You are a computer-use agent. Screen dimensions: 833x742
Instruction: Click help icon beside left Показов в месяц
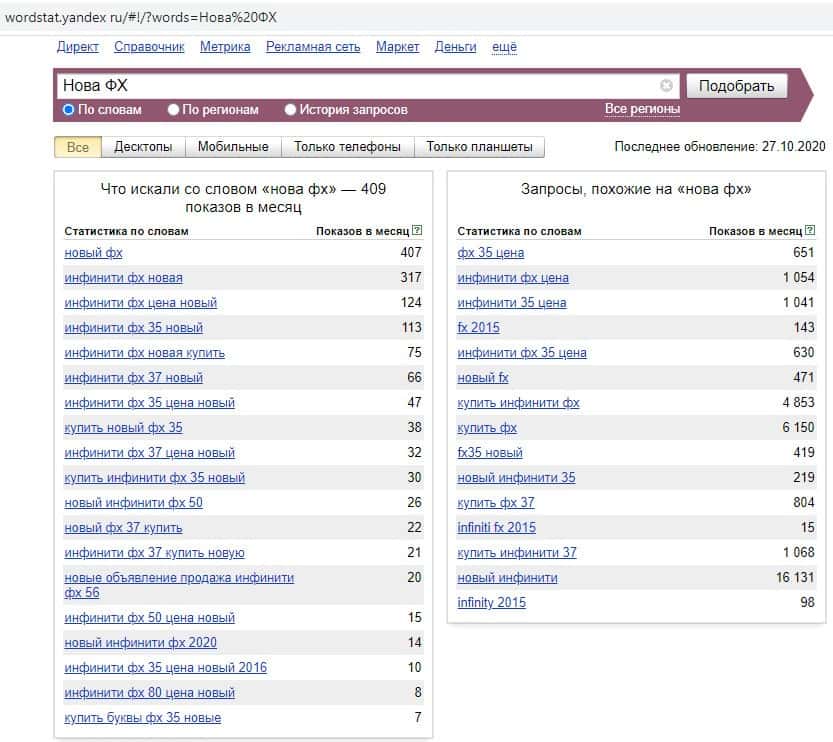pos(417,231)
